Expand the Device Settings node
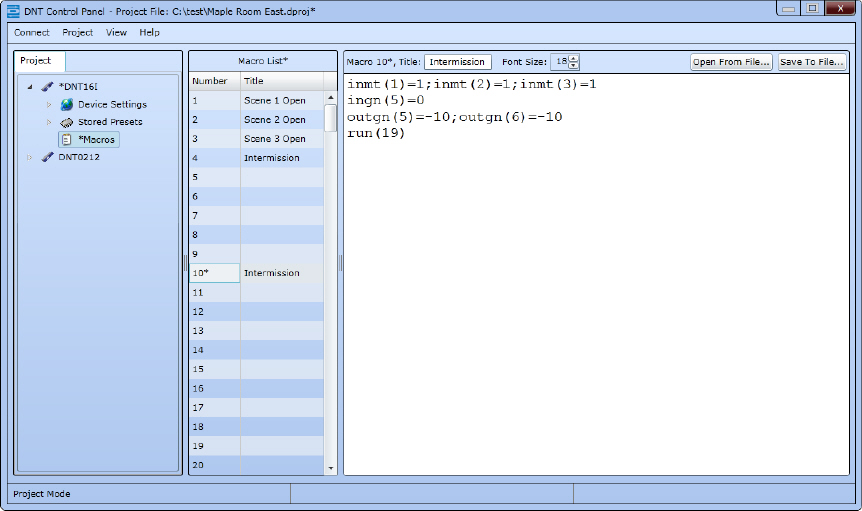The width and height of the screenshot is (862, 511). click(49, 104)
